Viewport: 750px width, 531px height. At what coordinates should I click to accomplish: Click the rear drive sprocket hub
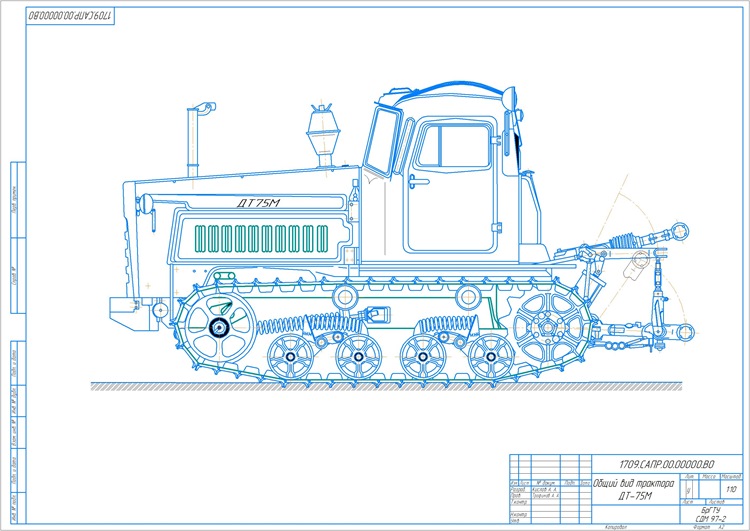click(548, 327)
